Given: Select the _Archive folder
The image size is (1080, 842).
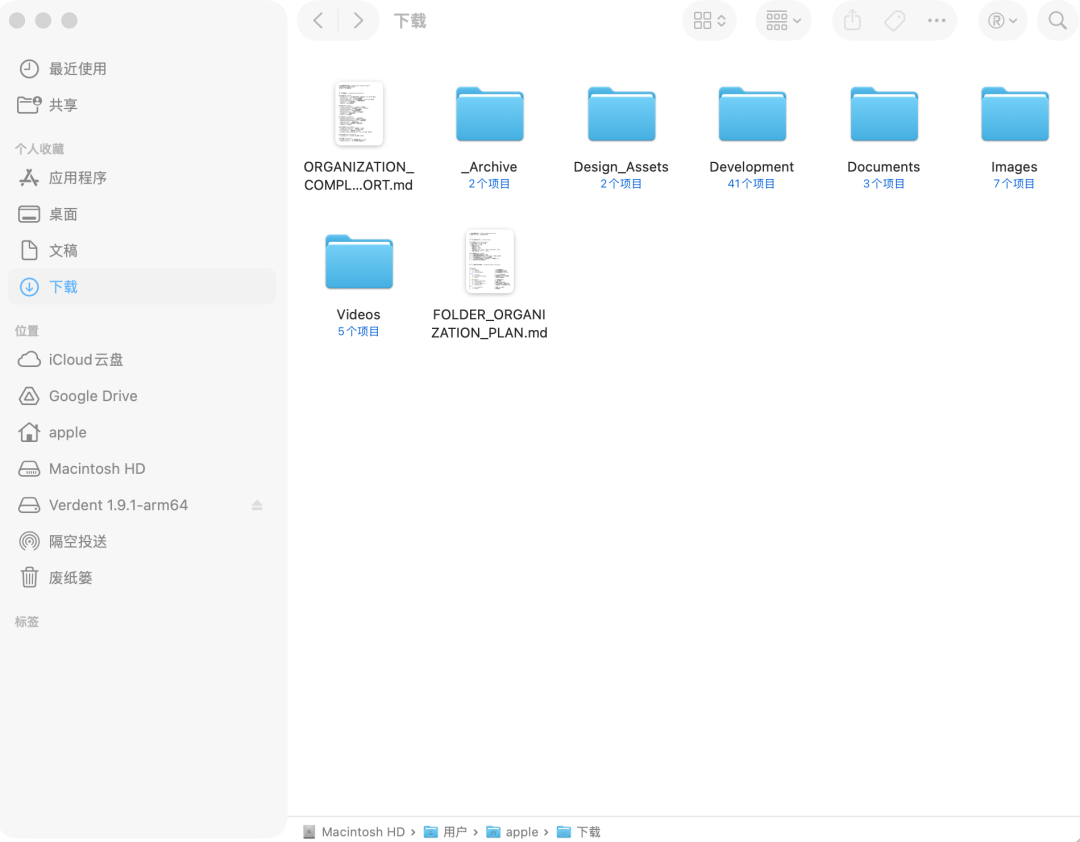Looking at the screenshot, I should pyautogui.click(x=489, y=115).
